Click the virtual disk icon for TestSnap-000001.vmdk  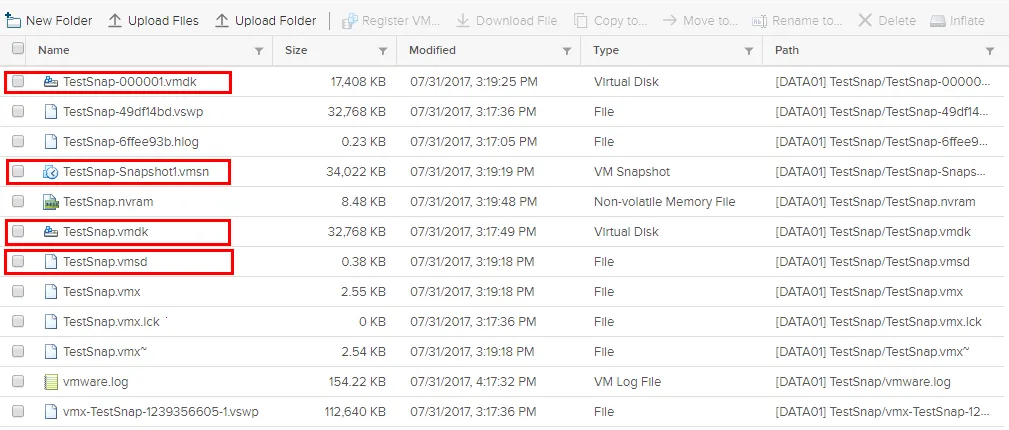tap(51, 82)
